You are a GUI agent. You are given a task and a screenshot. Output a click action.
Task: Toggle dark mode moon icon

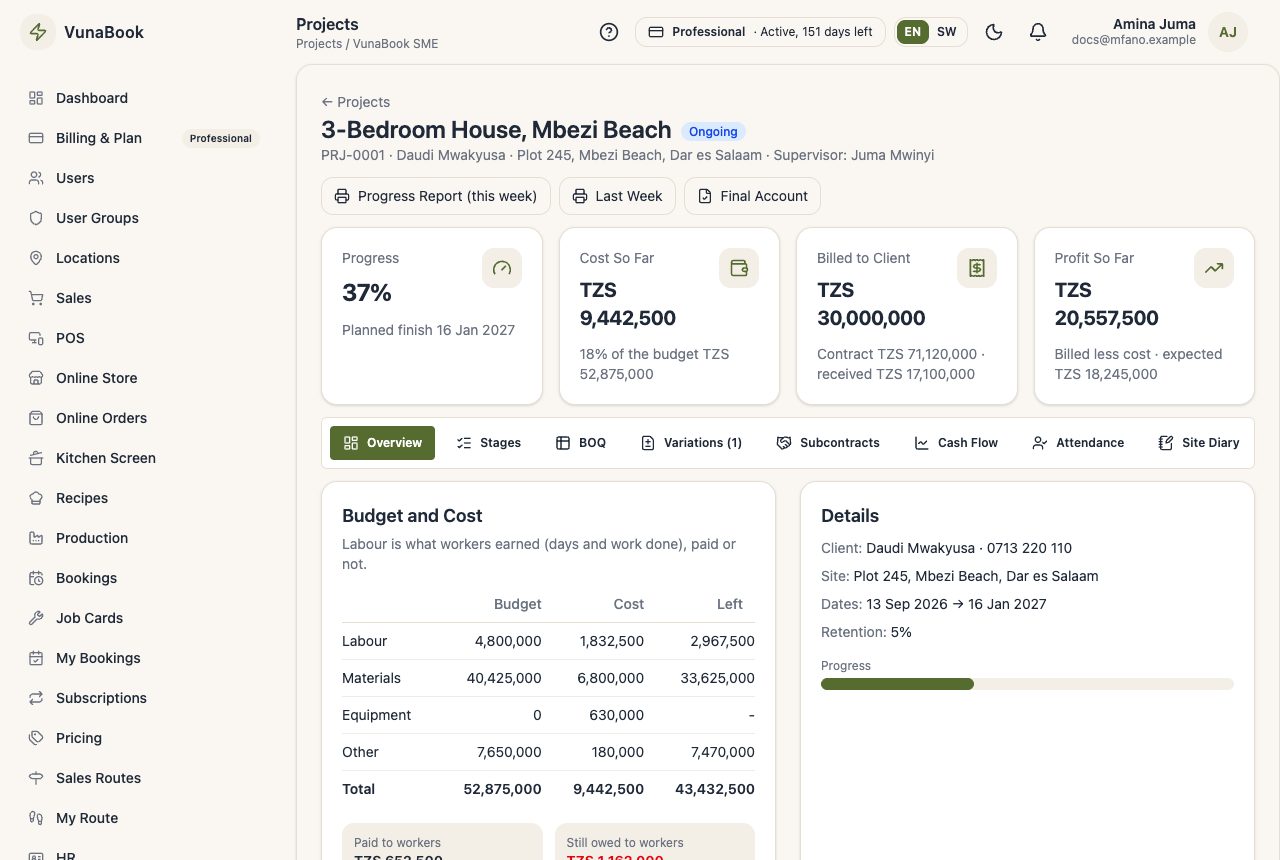[x=994, y=32]
